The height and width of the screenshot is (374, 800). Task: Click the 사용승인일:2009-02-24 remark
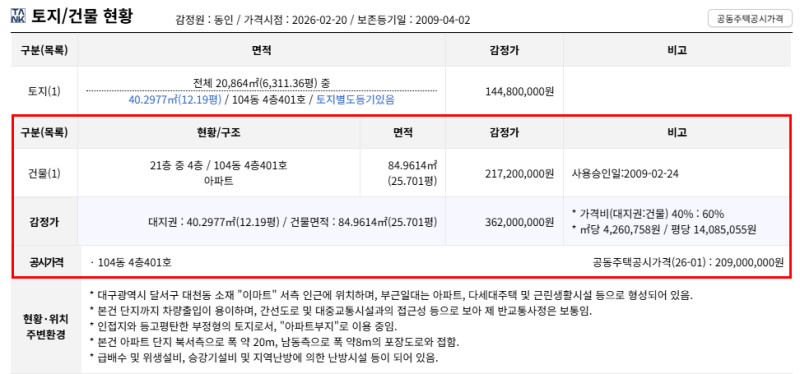626,173
